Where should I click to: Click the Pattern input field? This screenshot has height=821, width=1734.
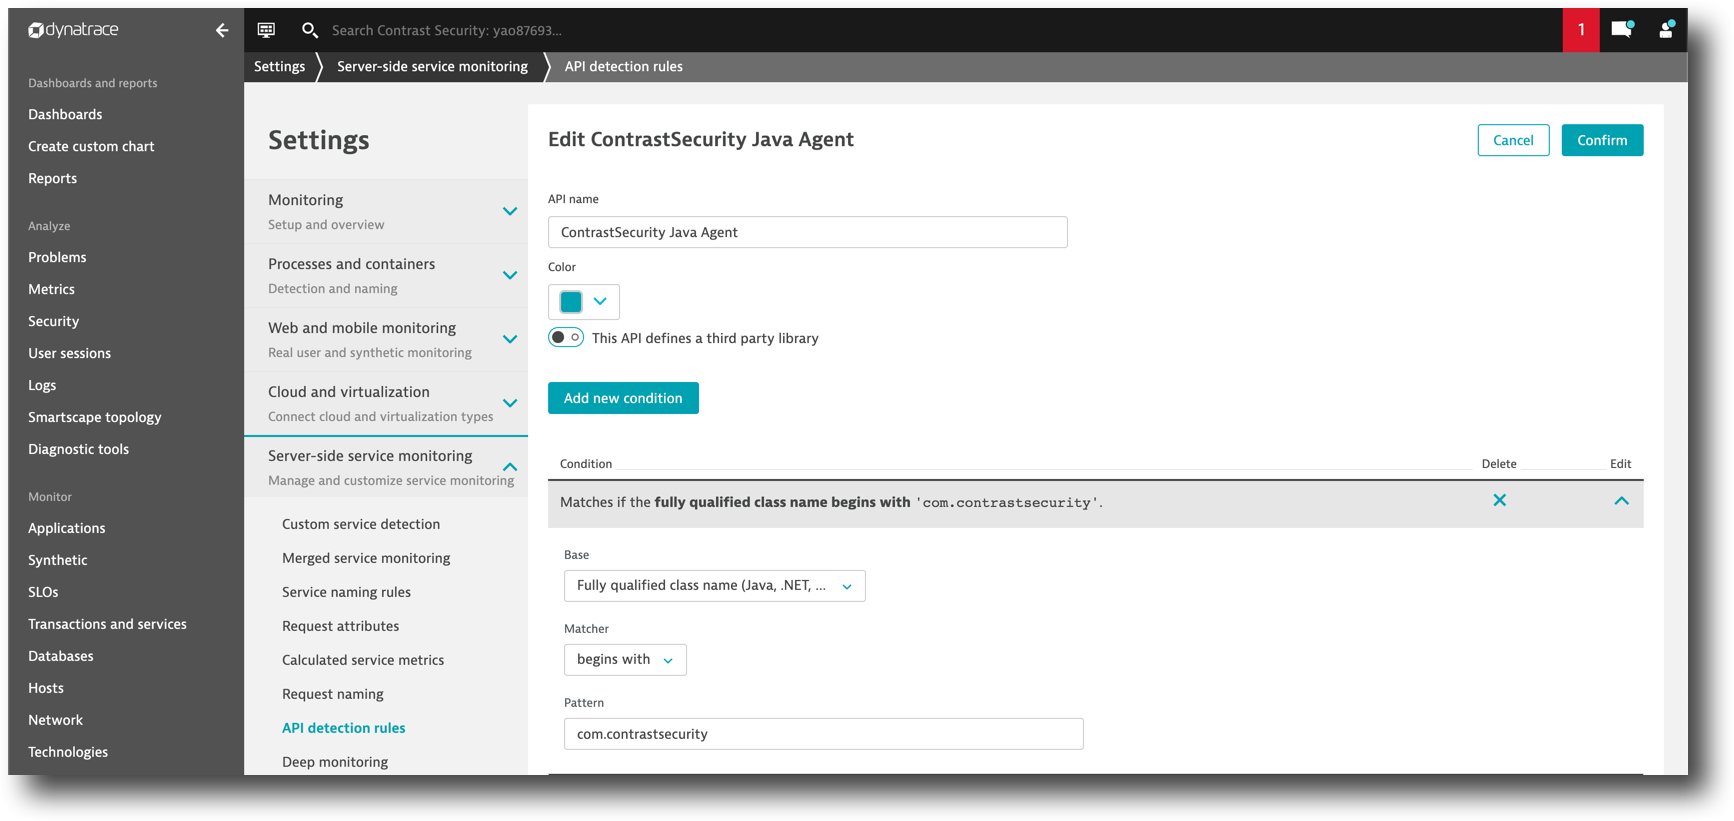[x=823, y=734]
